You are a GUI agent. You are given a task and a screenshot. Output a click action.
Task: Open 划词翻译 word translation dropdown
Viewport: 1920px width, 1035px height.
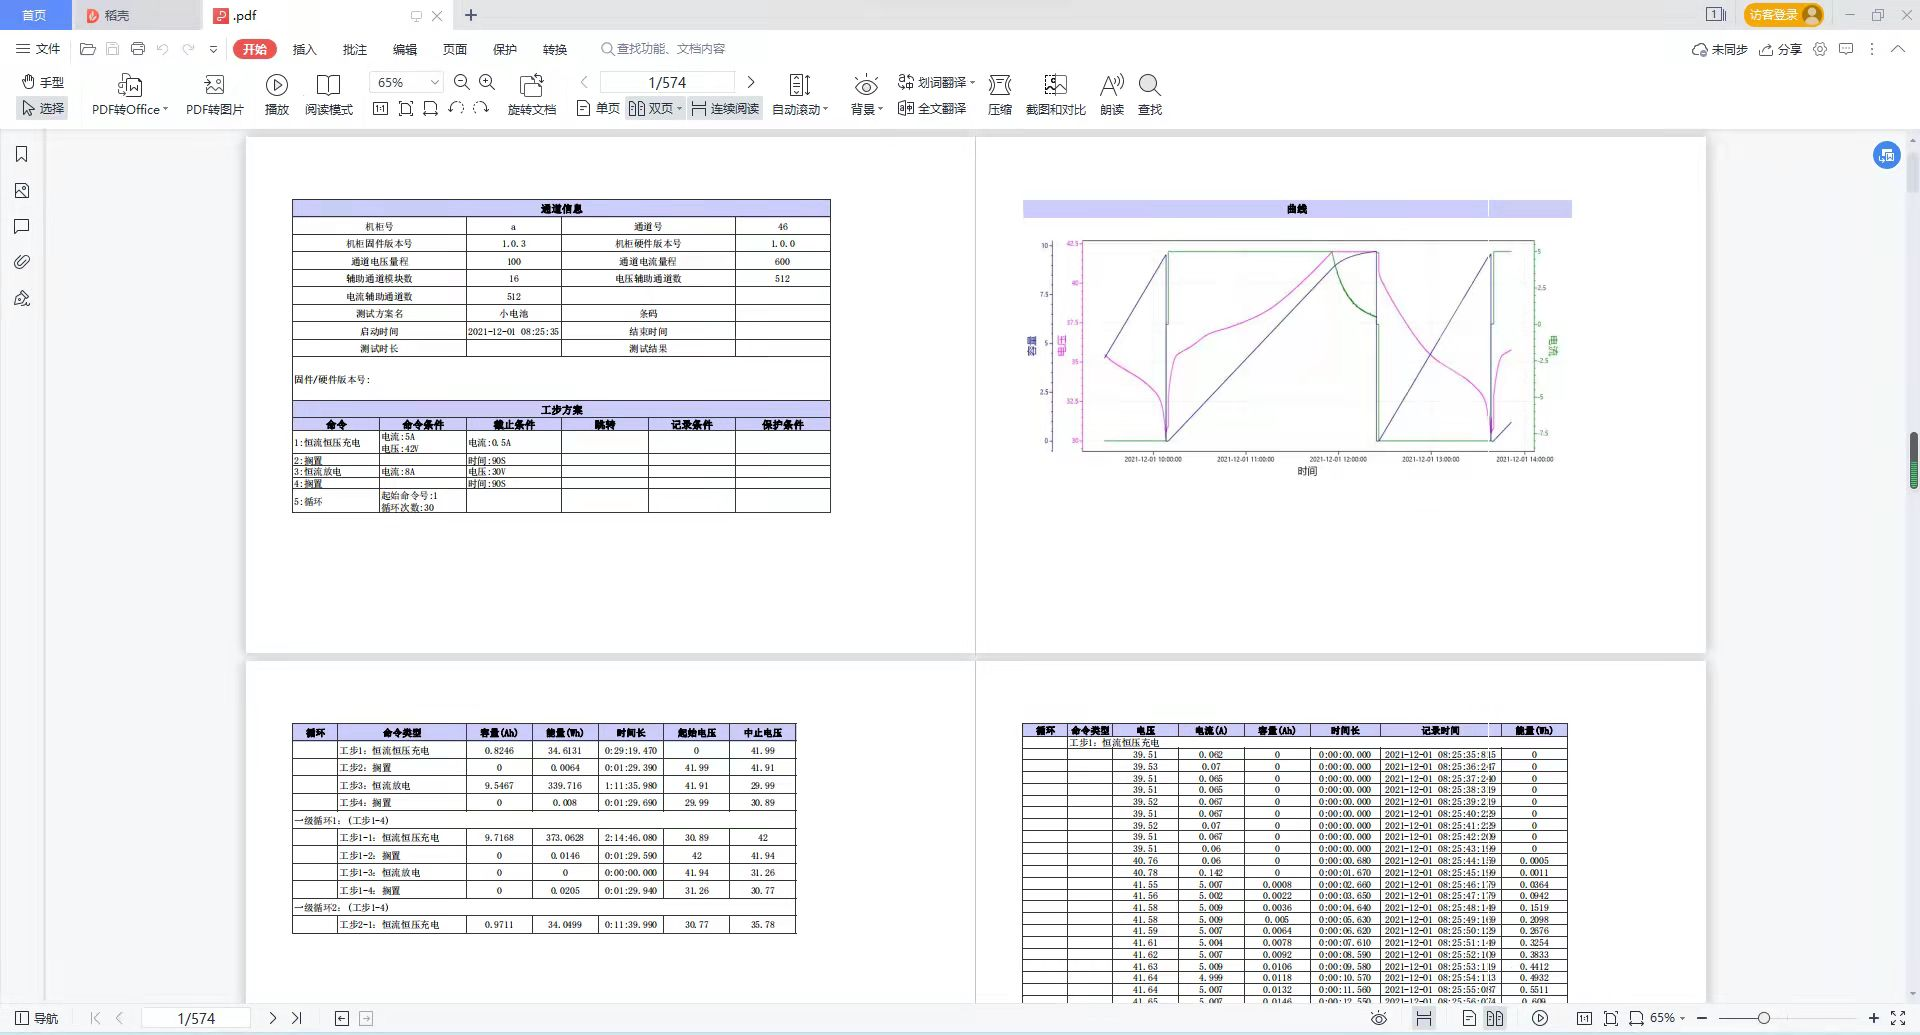(x=936, y=82)
